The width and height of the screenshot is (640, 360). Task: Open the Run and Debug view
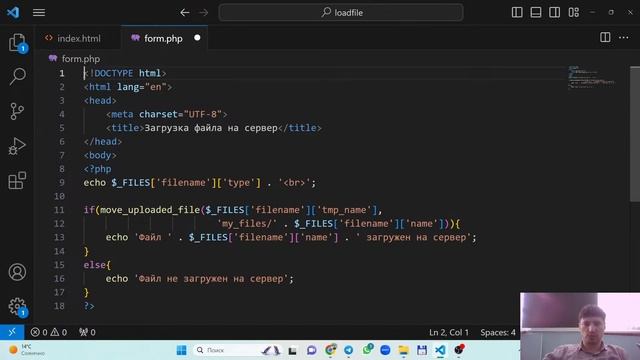coord(17,146)
